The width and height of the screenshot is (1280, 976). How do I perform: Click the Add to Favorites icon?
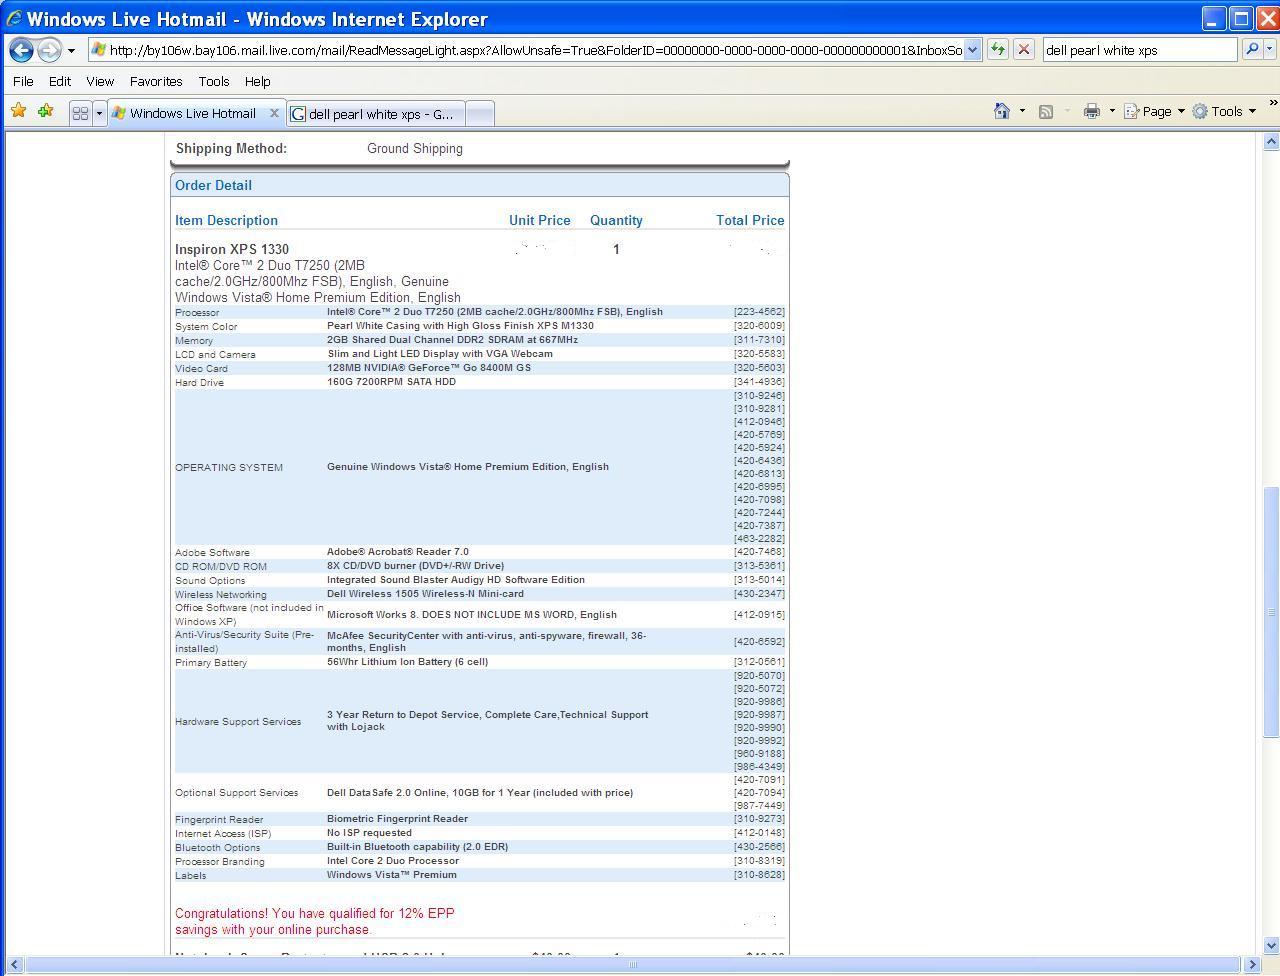45,111
